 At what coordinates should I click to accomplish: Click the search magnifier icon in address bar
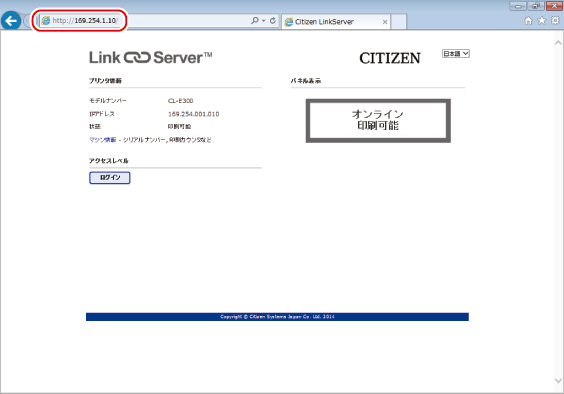click(x=255, y=21)
